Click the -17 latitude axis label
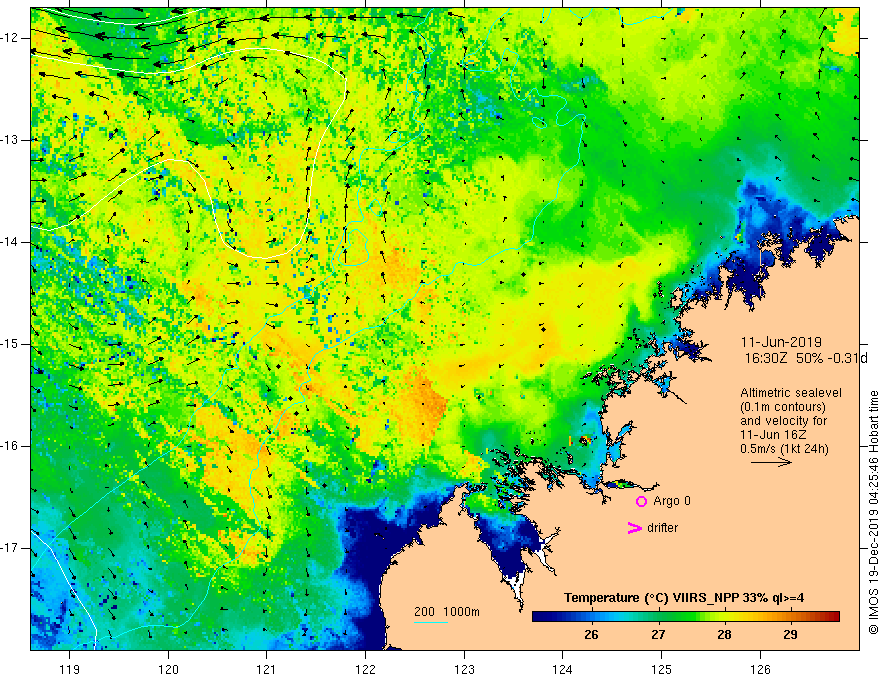This screenshot has width=880, height=680. coord(10,548)
